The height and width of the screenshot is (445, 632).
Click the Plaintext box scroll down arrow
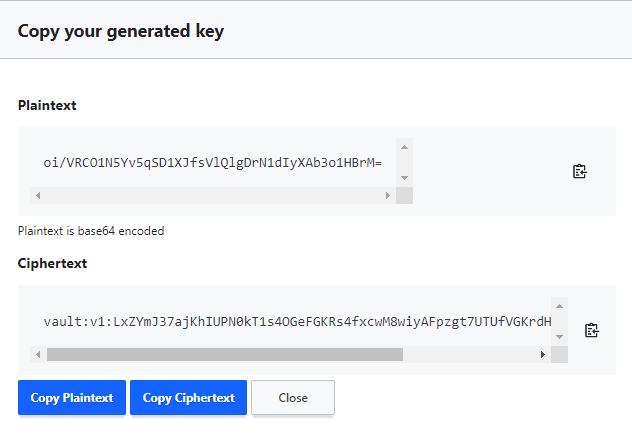(x=404, y=178)
